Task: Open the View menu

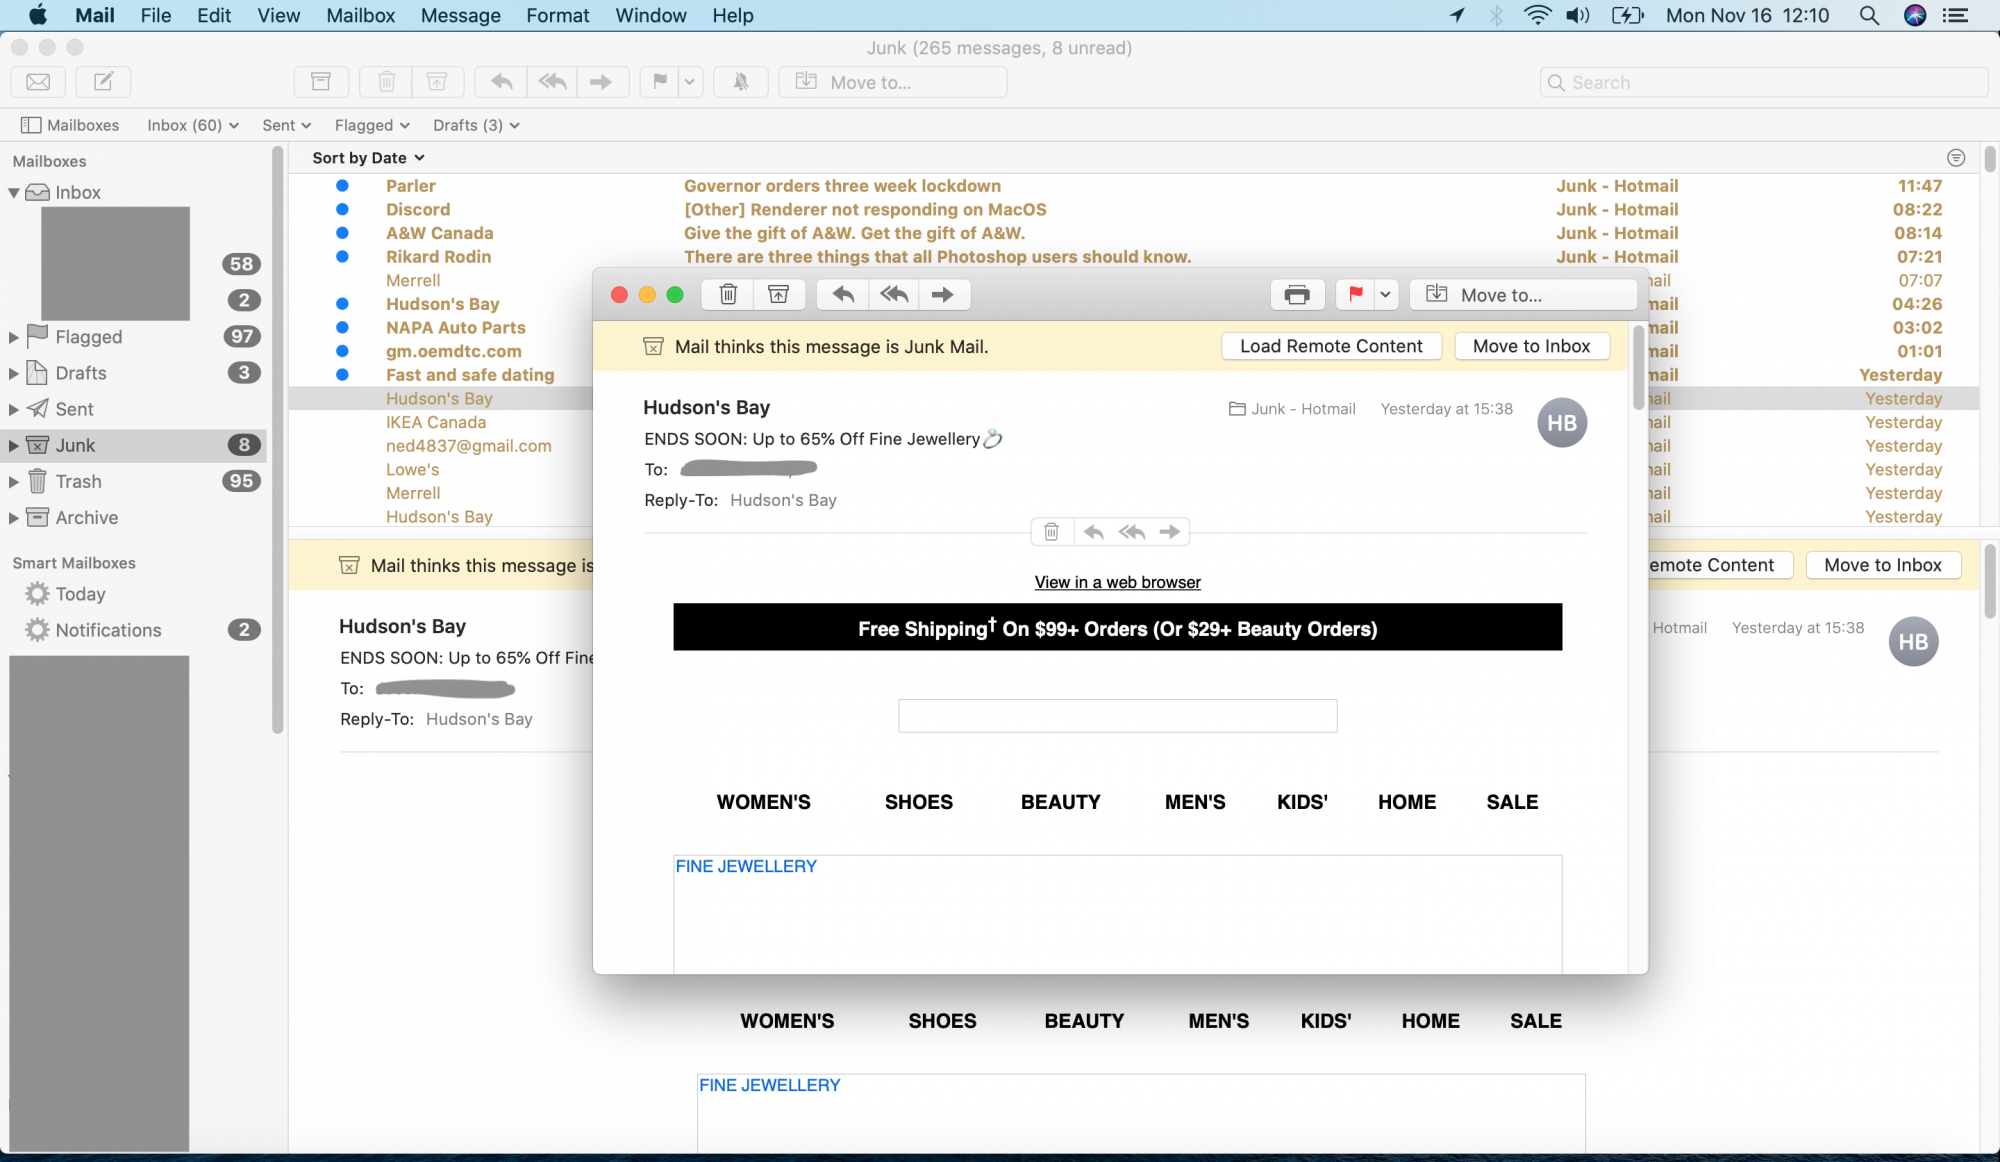Action: click(x=278, y=15)
